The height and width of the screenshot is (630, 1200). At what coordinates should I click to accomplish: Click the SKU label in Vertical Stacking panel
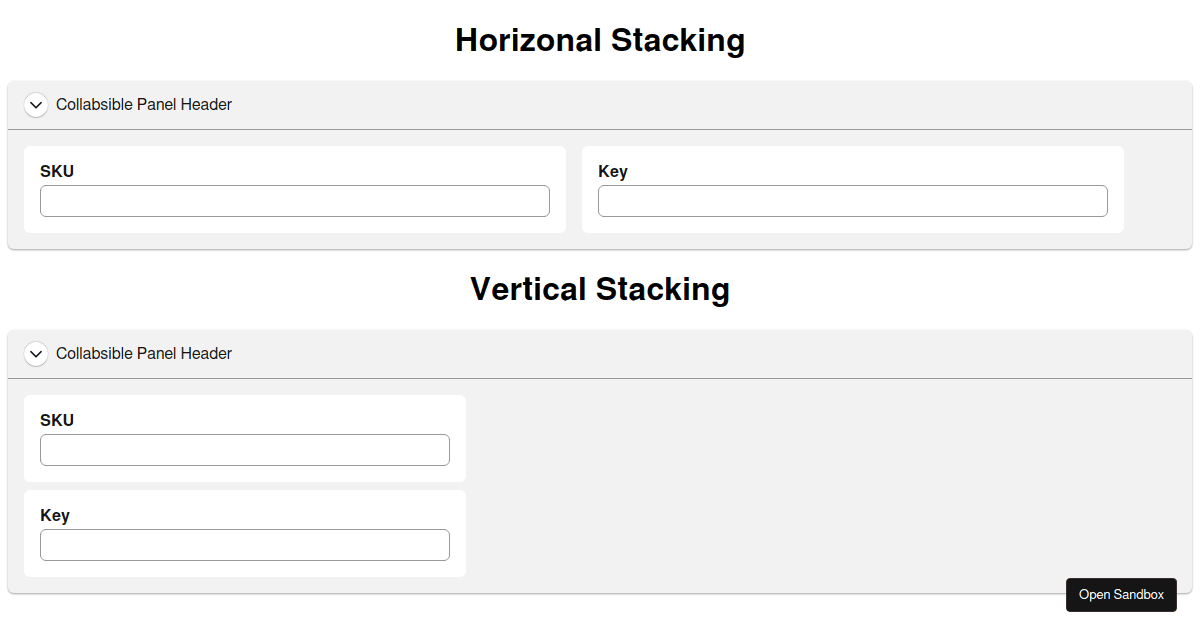click(57, 420)
